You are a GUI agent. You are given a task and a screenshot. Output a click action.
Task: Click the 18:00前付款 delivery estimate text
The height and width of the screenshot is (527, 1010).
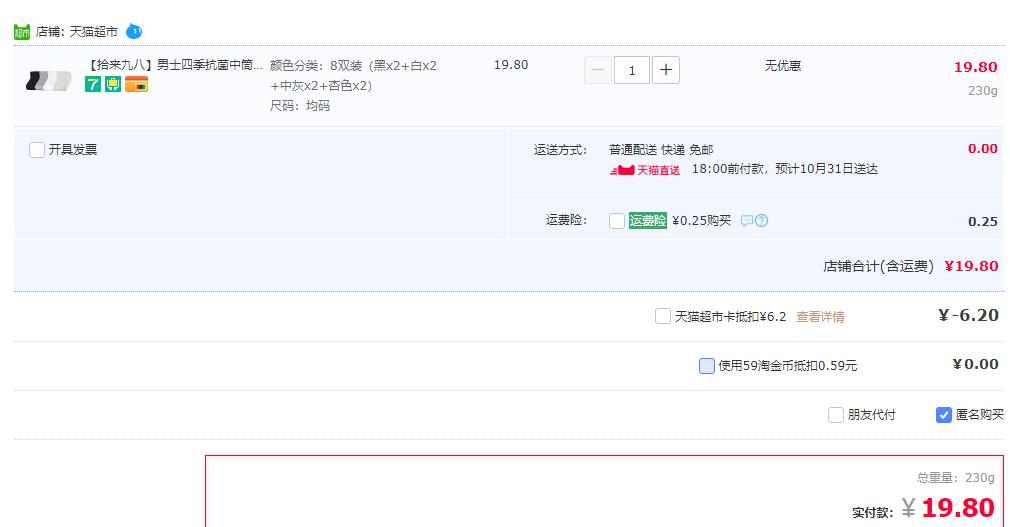coord(785,169)
